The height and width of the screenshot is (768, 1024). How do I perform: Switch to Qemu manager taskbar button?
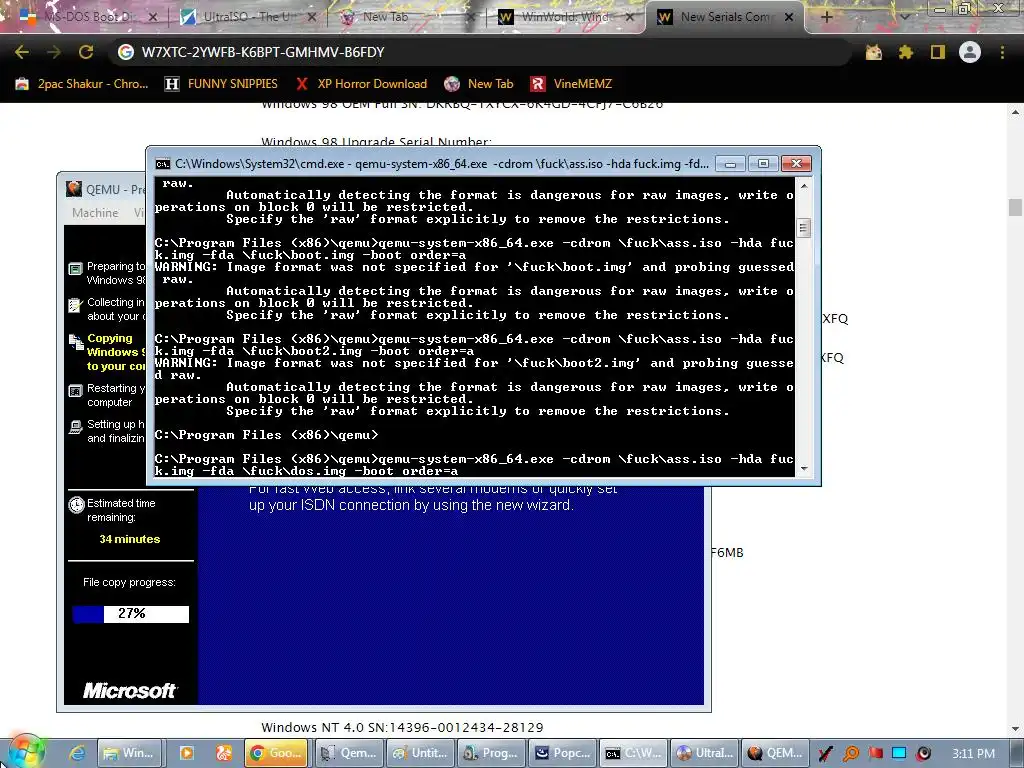pos(349,753)
